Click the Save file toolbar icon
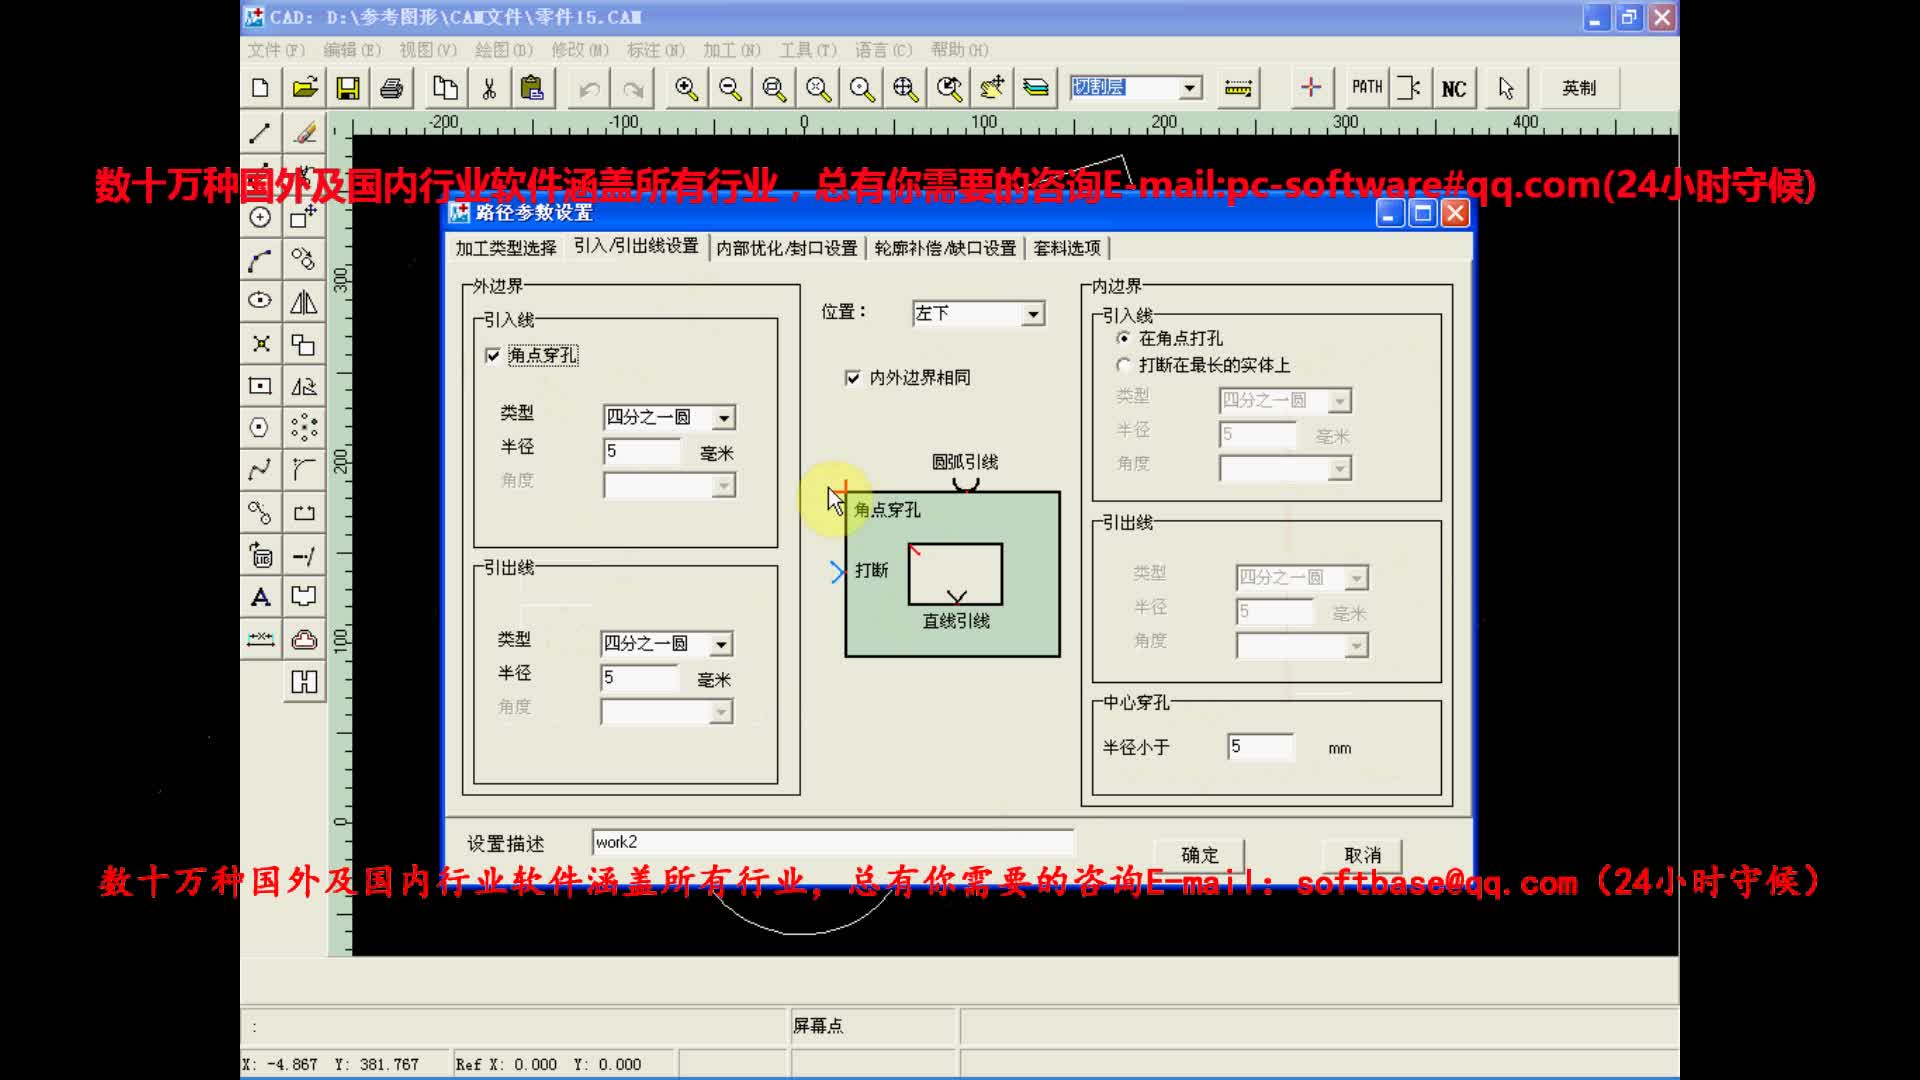 (347, 89)
